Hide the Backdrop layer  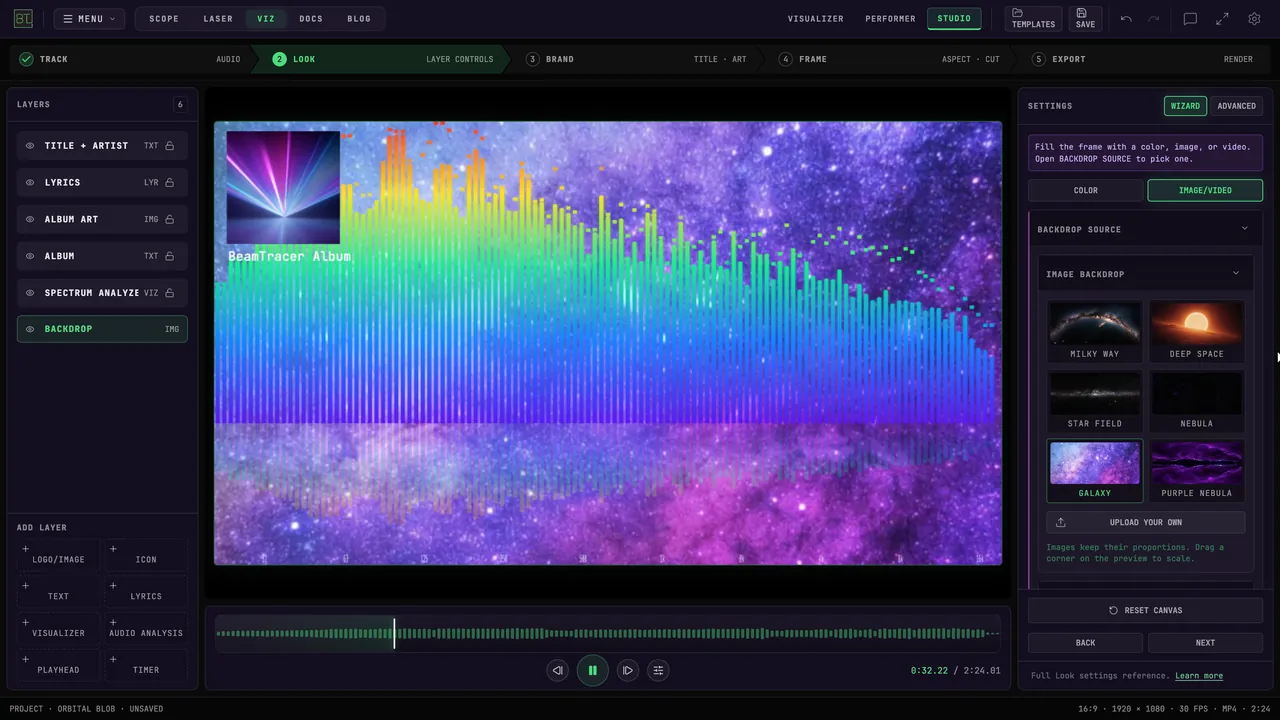[30, 329]
